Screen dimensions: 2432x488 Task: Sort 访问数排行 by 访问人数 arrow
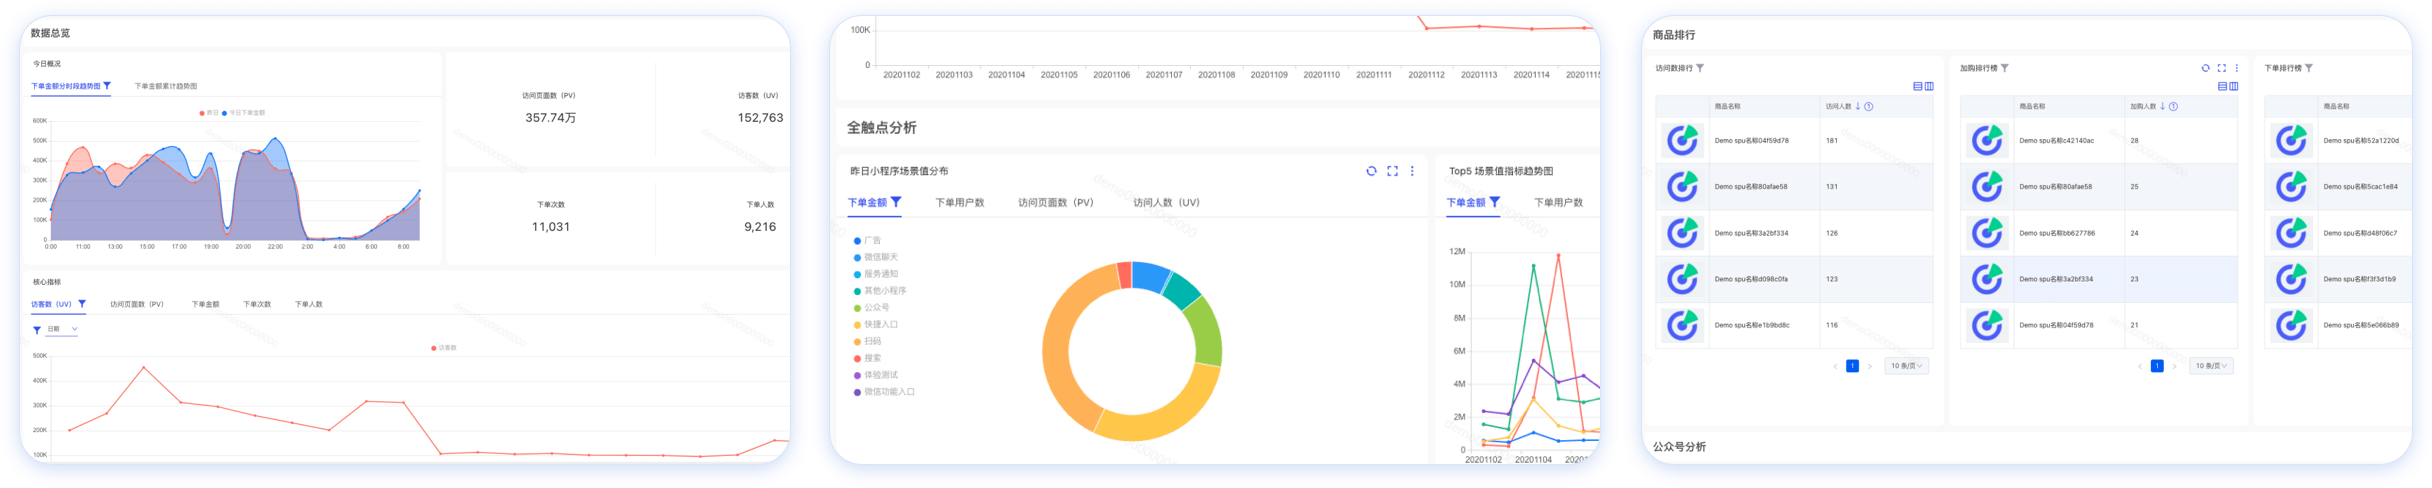1858,106
